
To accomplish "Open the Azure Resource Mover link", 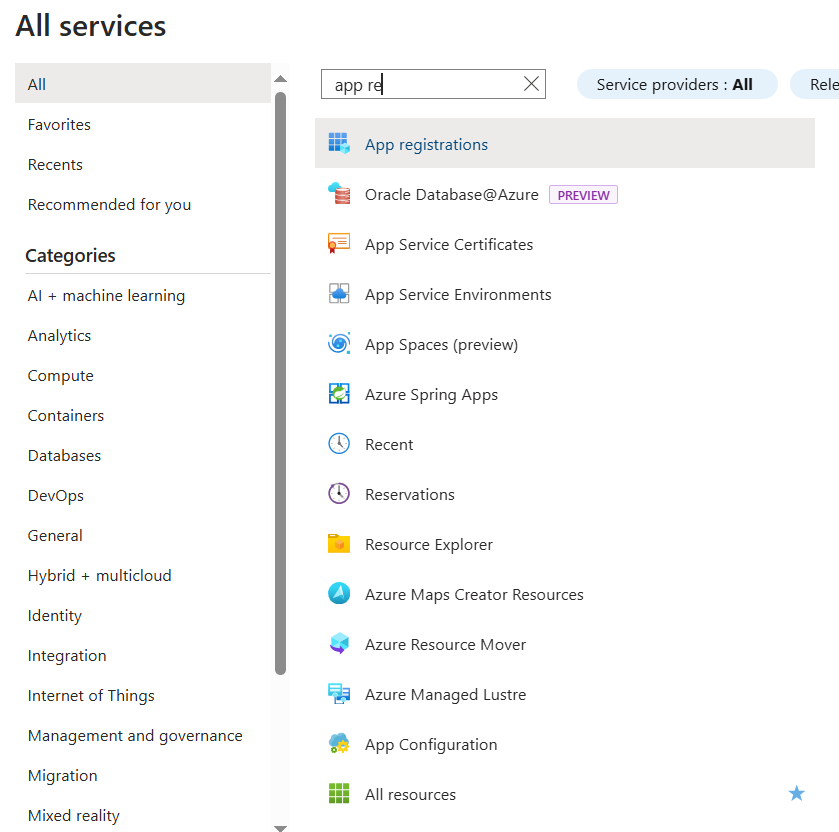I will 445,645.
